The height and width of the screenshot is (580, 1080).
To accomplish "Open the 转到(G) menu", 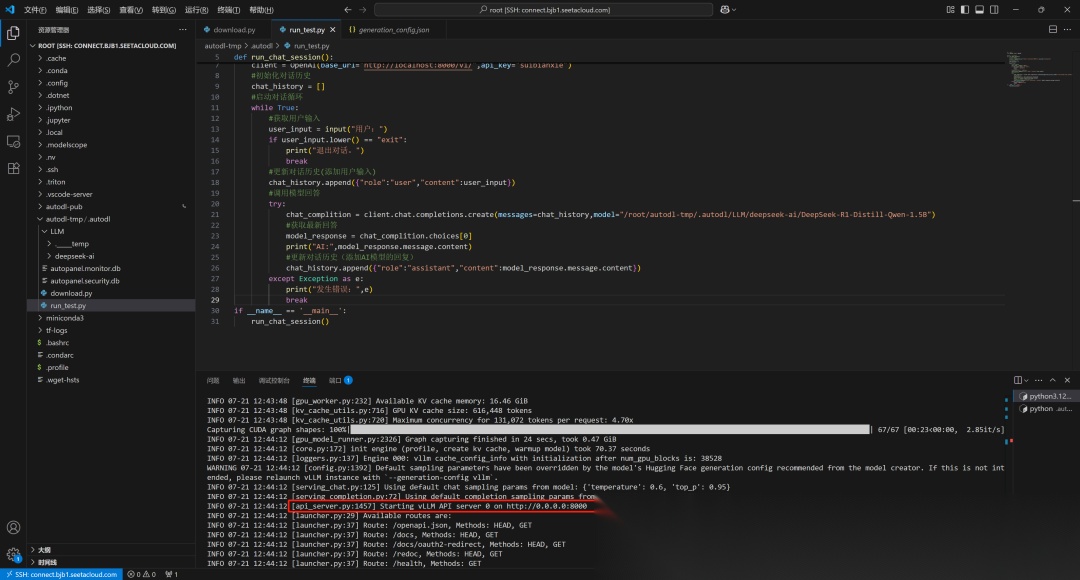I will tap(163, 10).
